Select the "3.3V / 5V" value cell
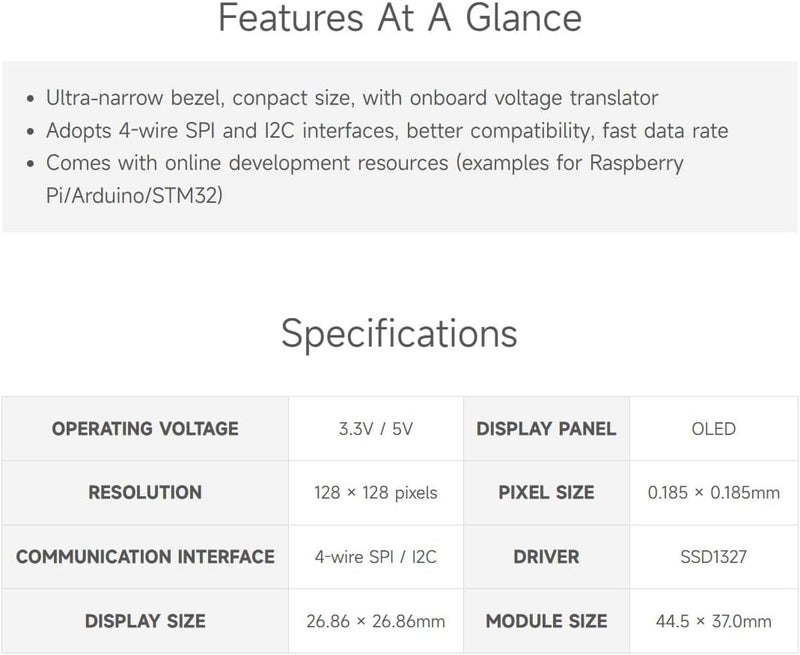 point(376,429)
